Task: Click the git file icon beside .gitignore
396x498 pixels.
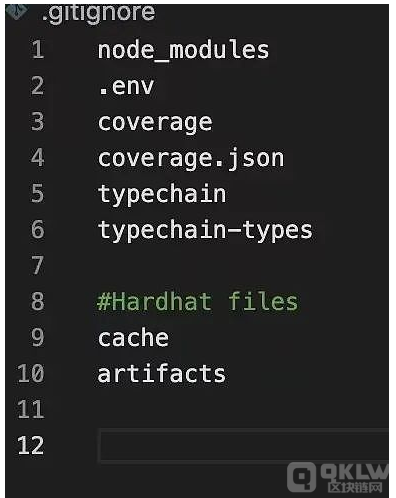Action: pos(16,12)
